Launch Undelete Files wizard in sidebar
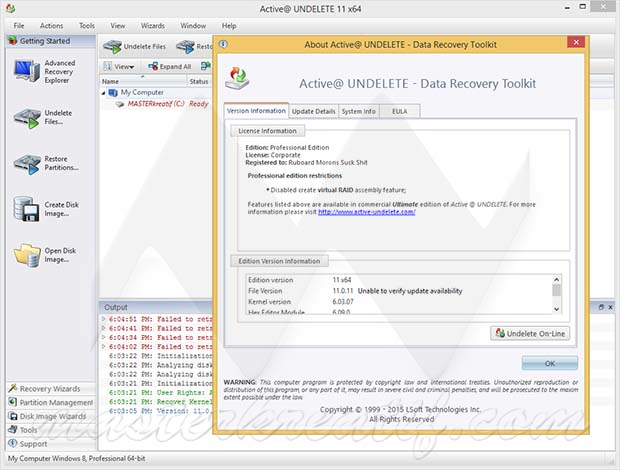620x470 pixels. 26,118
